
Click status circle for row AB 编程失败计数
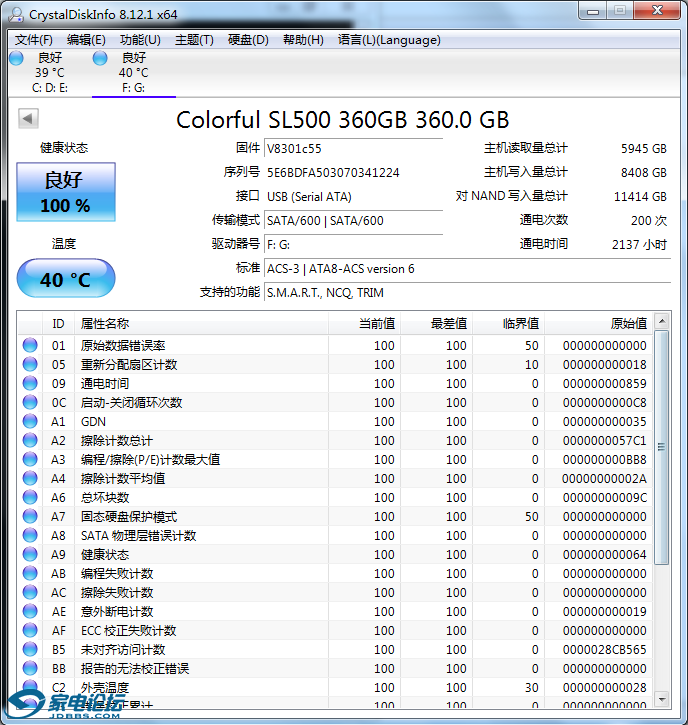point(30,573)
